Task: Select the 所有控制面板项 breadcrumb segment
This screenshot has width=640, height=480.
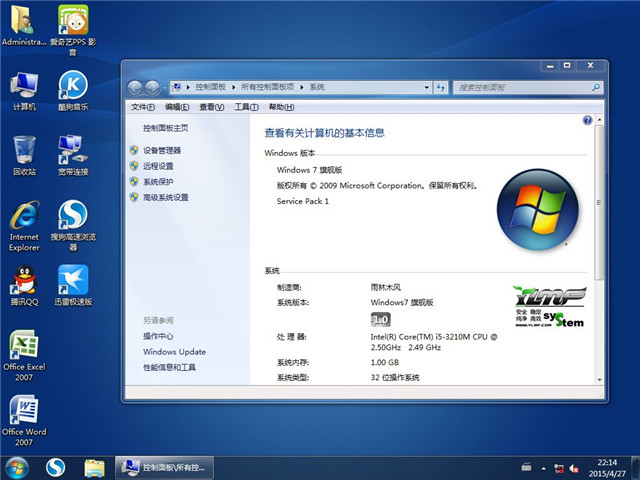Action: click(267, 87)
